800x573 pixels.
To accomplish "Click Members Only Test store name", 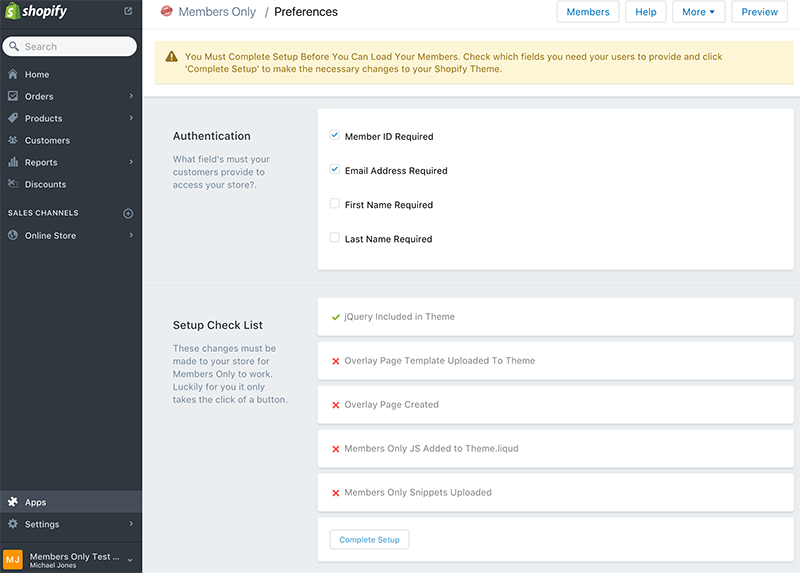I will point(74,557).
